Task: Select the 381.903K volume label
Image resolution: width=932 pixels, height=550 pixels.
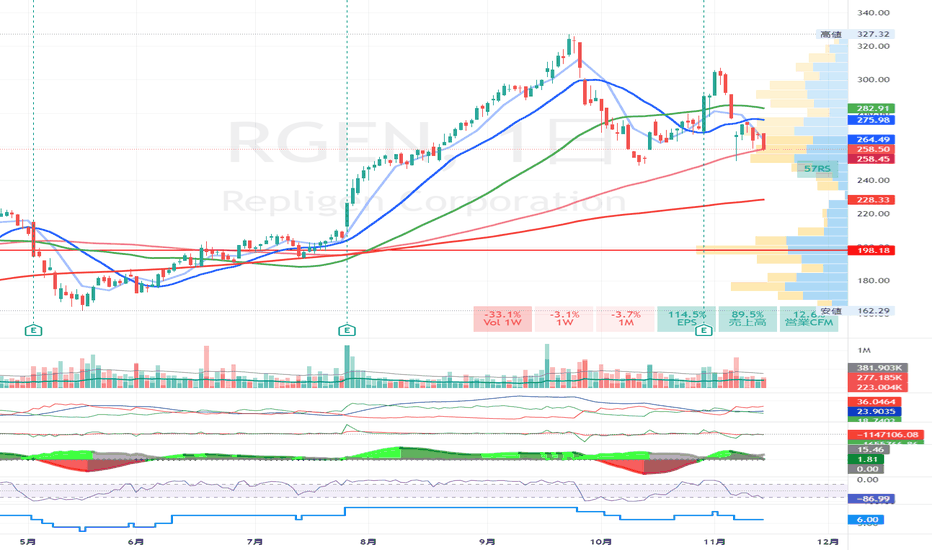Action: (879, 368)
